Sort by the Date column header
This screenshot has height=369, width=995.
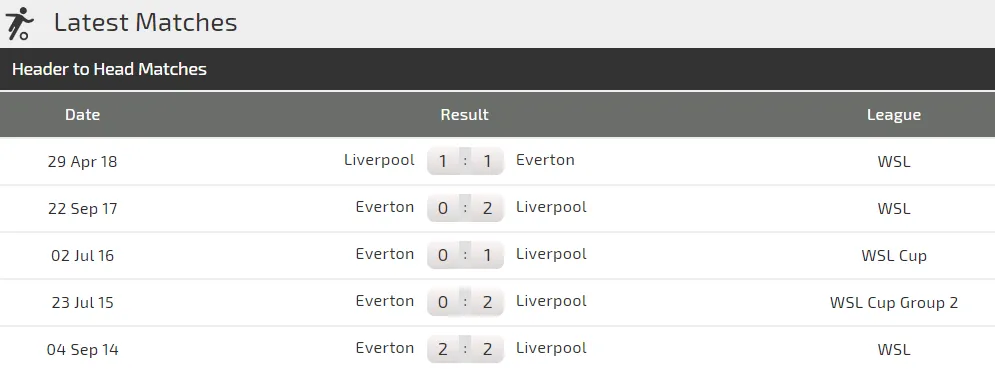82,114
